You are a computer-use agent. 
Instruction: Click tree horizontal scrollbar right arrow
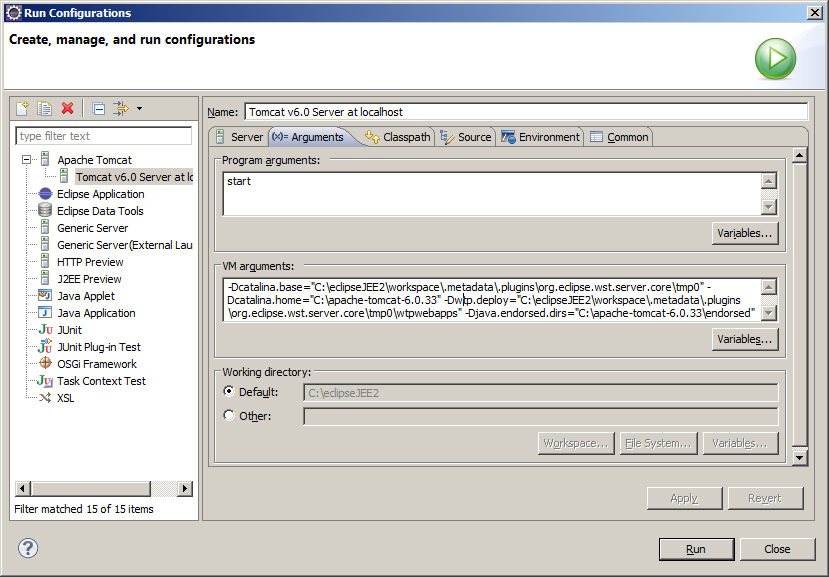click(x=185, y=488)
